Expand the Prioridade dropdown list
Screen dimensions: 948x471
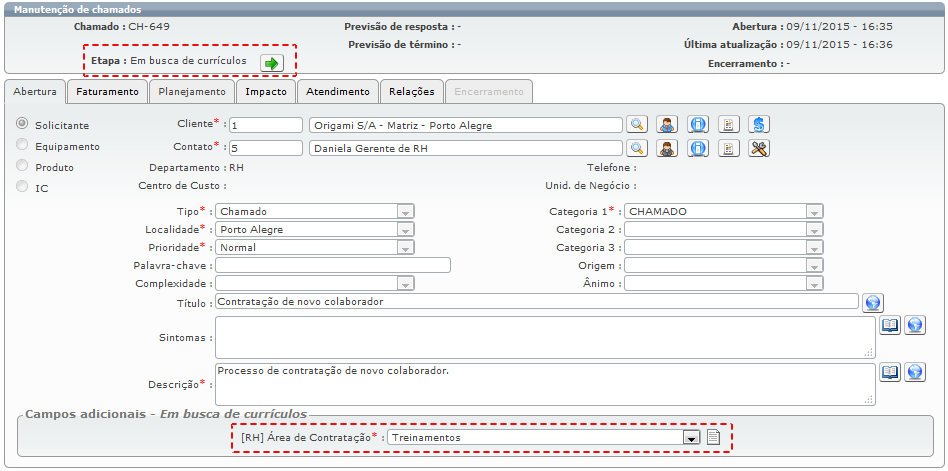click(x=405, y=247)
